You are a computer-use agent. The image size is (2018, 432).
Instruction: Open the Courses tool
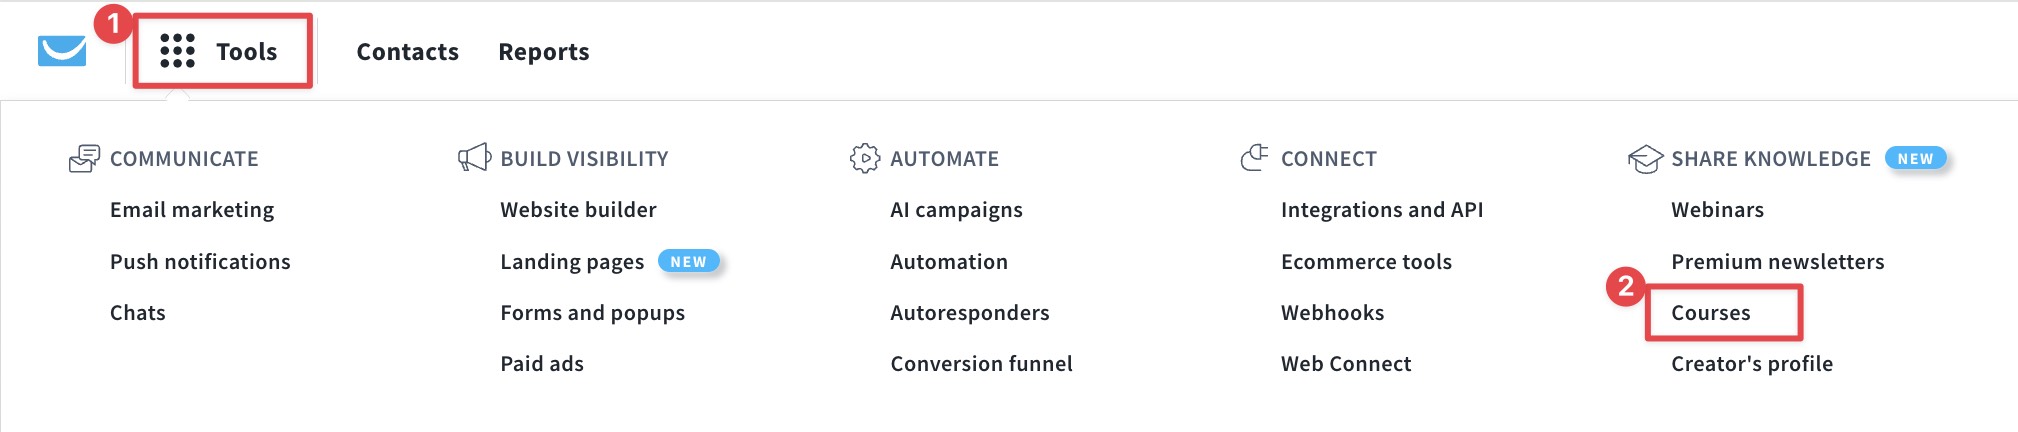[x=1711, y=313]
